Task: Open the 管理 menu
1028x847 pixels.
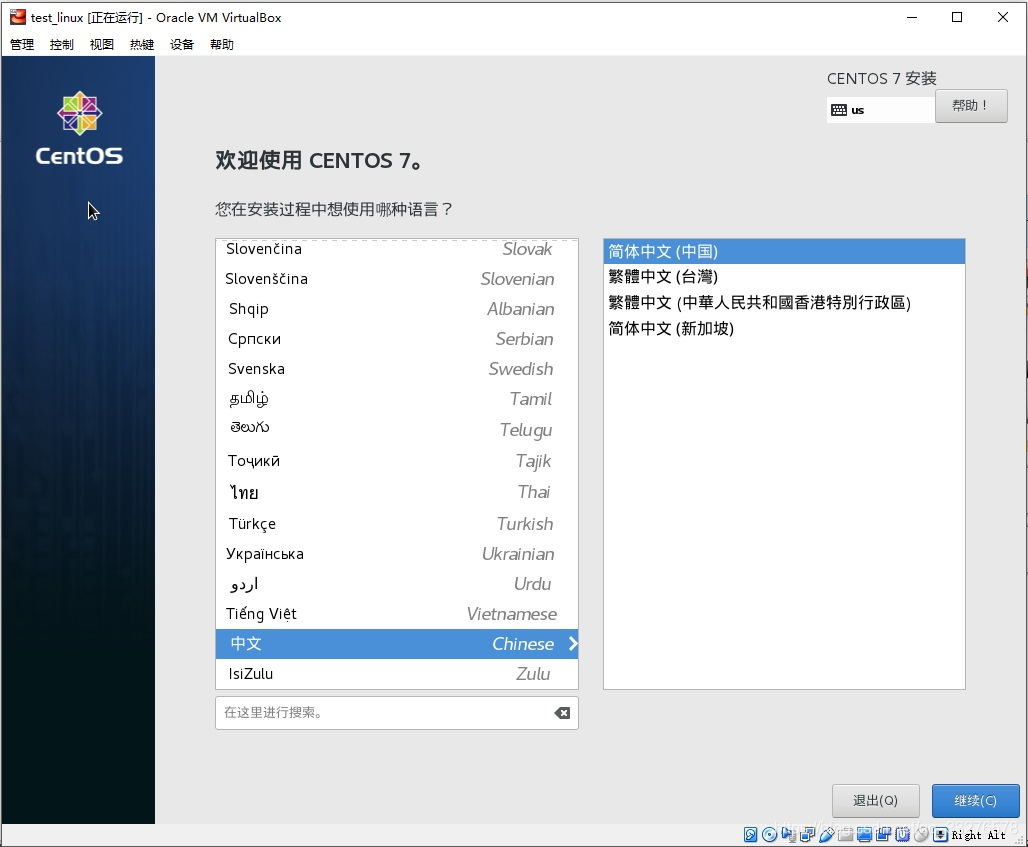Action: click(22, 45)
